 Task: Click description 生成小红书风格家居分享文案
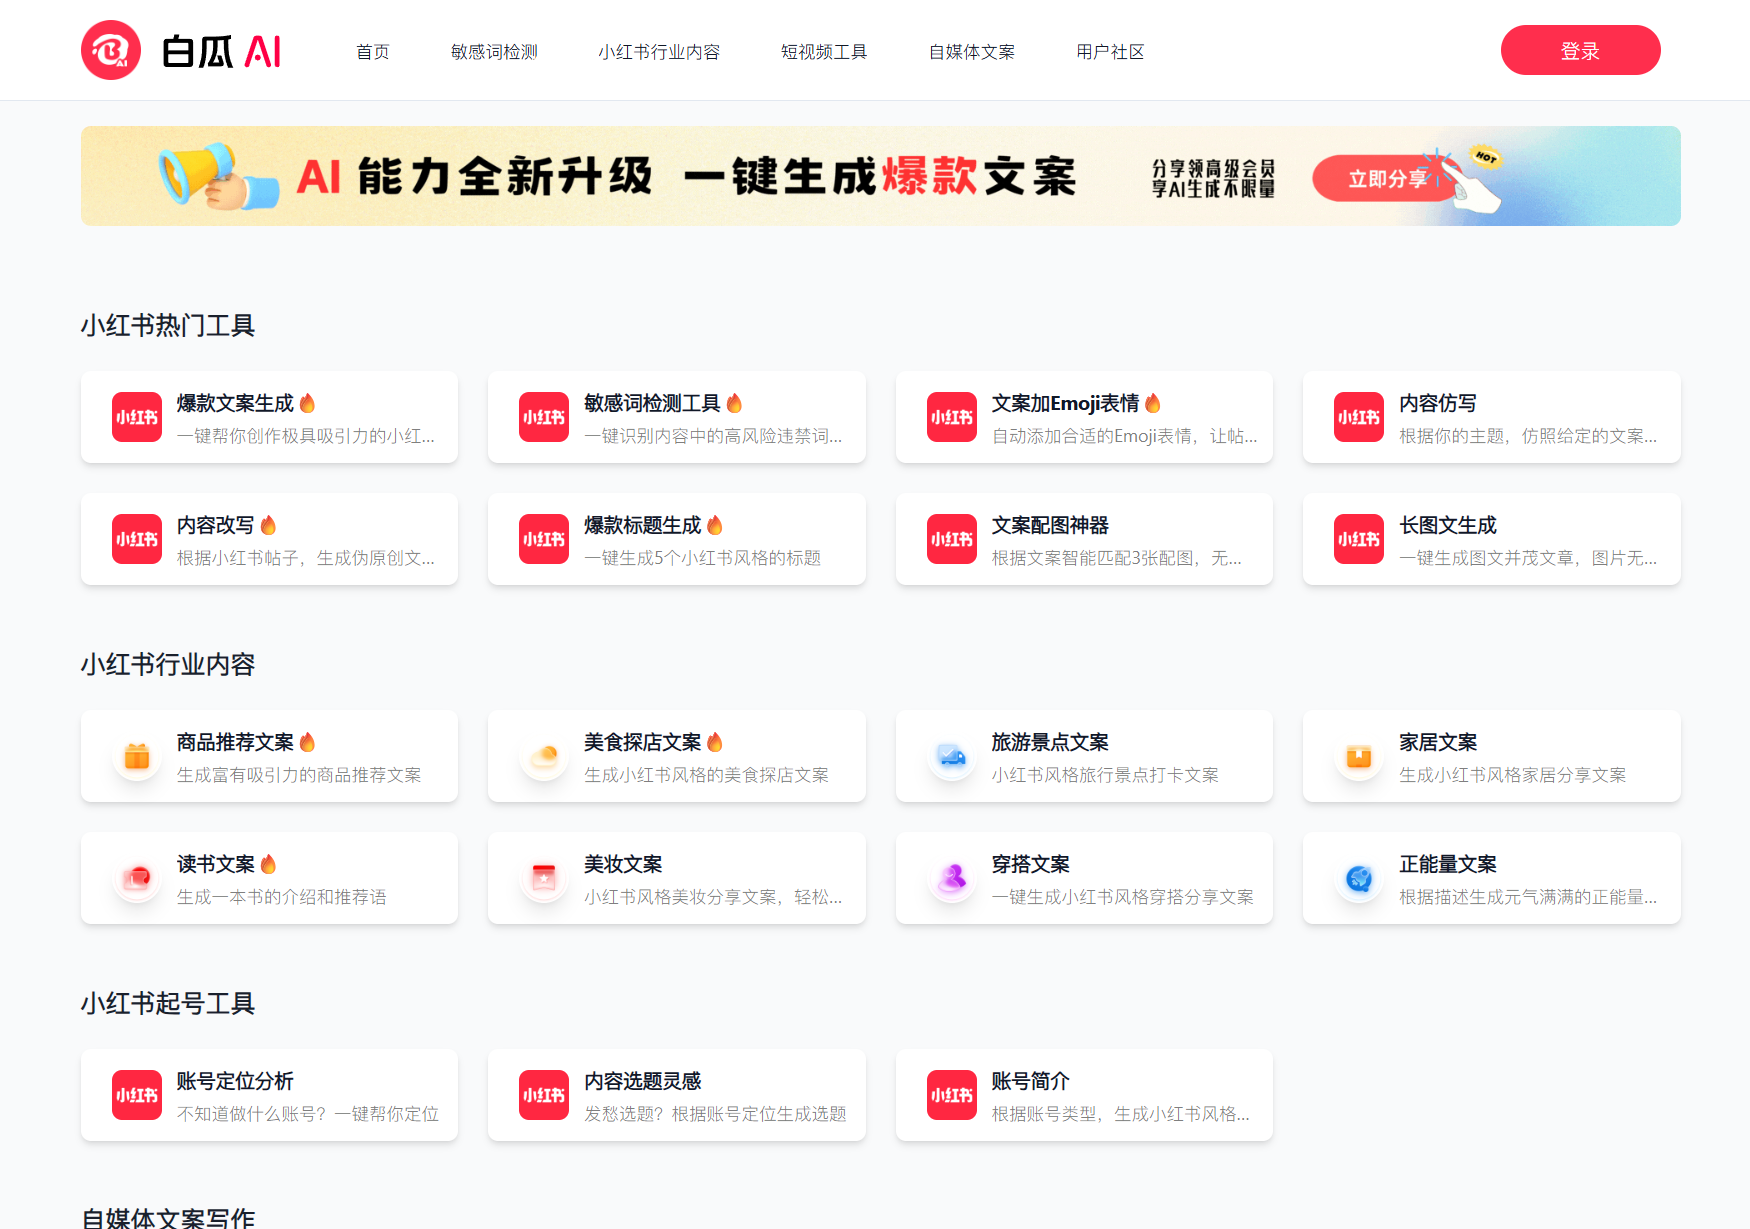[x=1512, y=775]
